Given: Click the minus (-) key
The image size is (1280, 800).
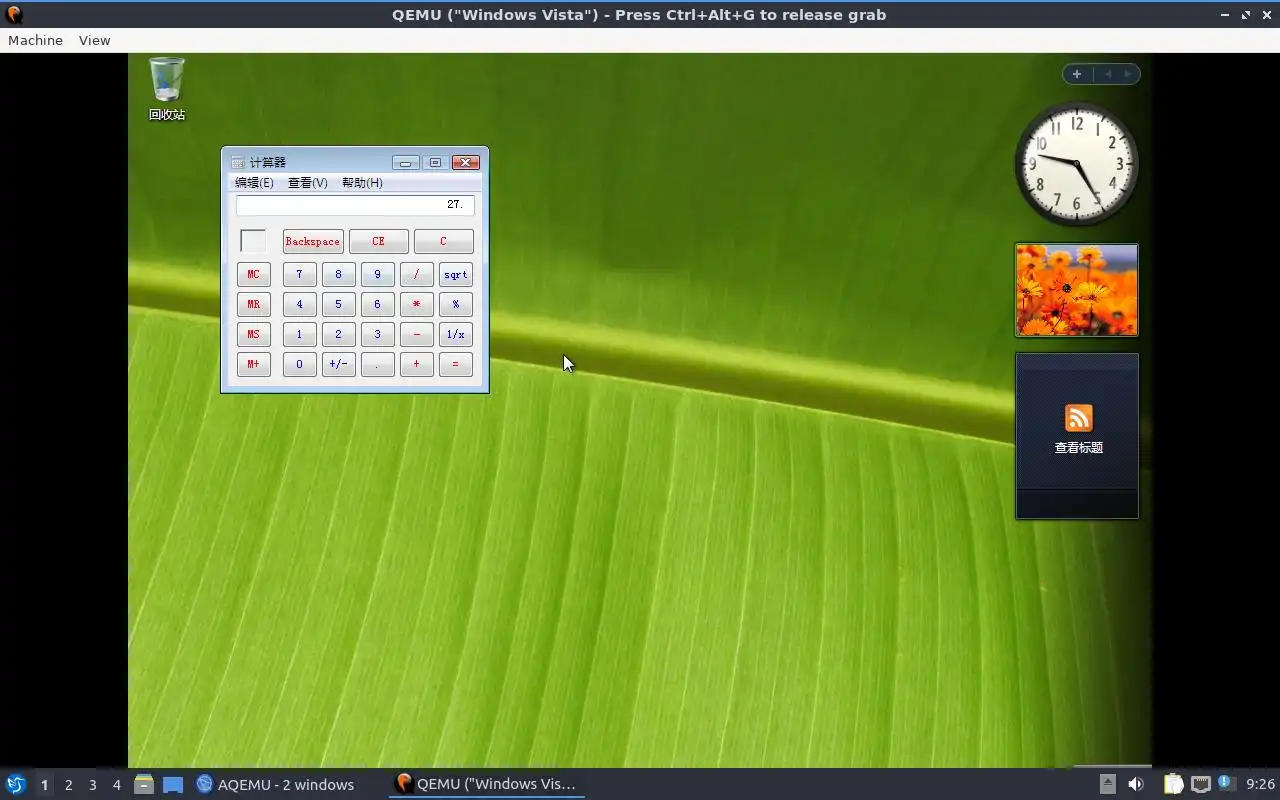Looking at the screenshot, I should tap(416, 334).
